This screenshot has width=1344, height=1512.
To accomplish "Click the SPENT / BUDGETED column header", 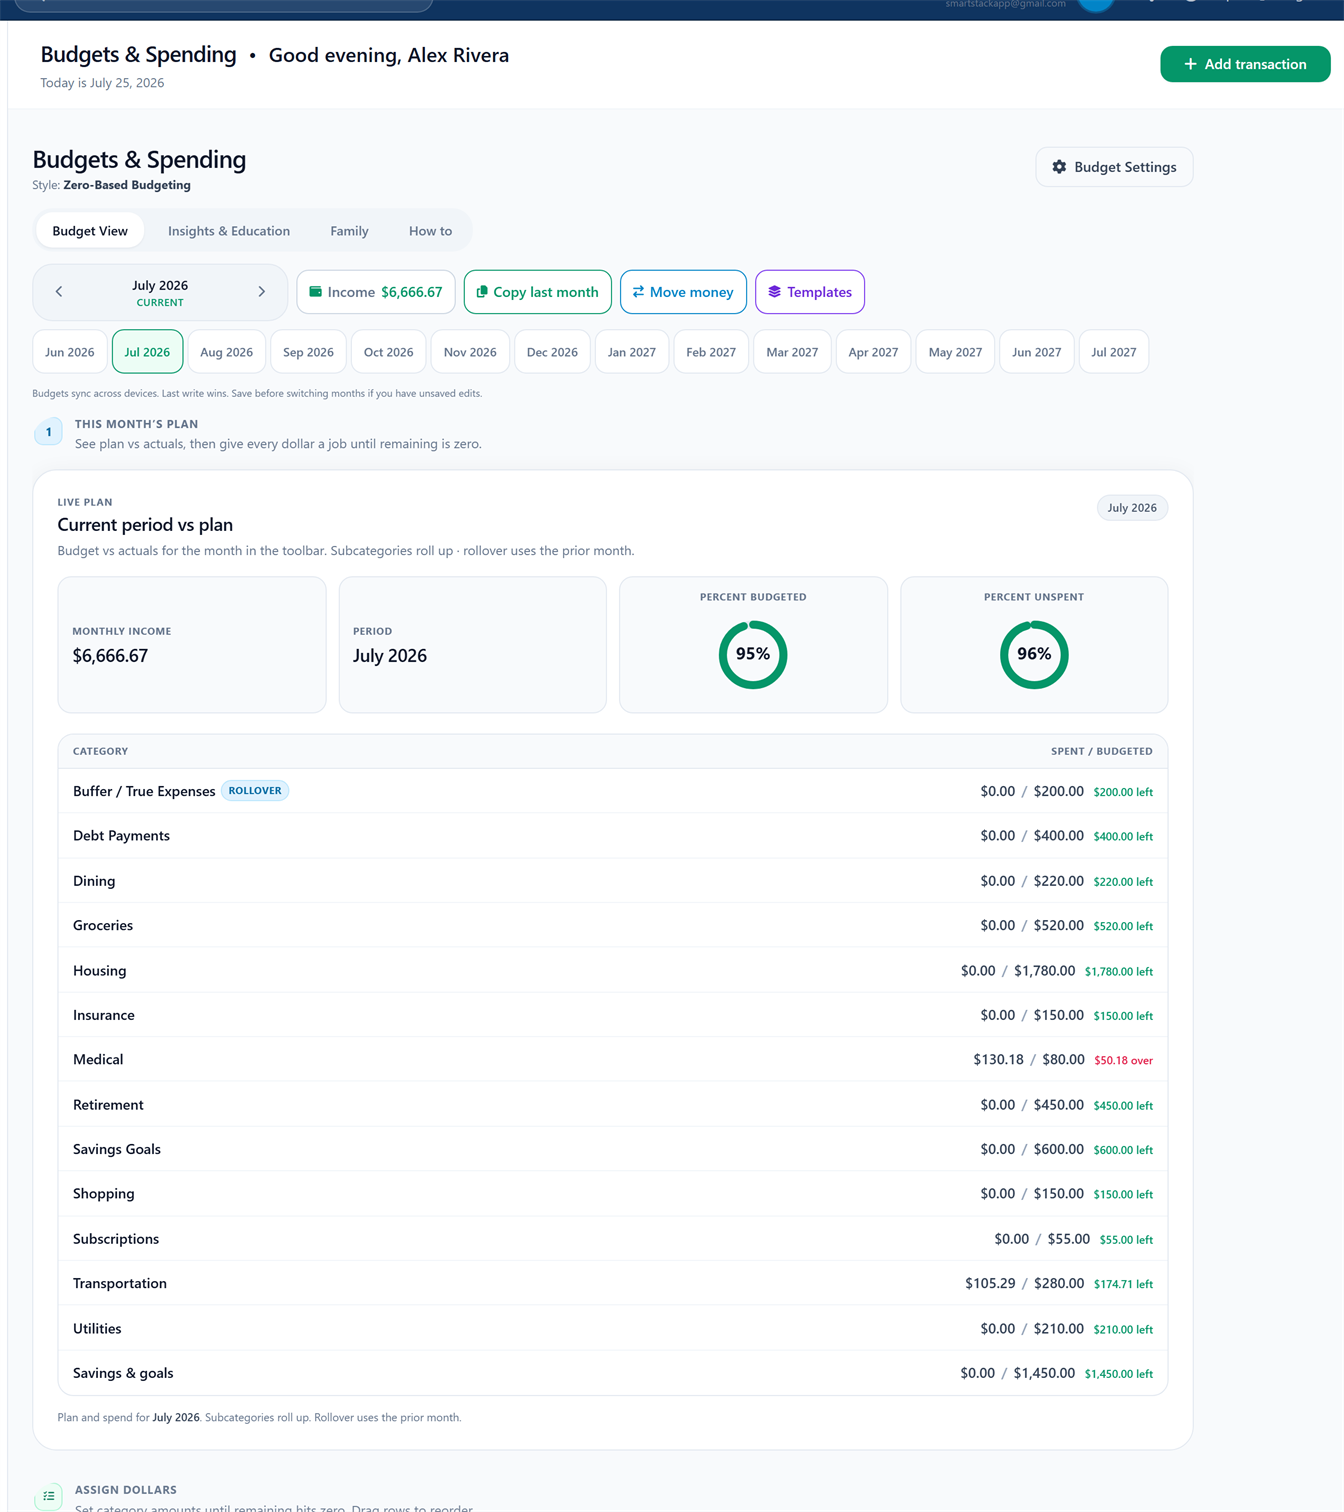I will [x=1101, y=751].
